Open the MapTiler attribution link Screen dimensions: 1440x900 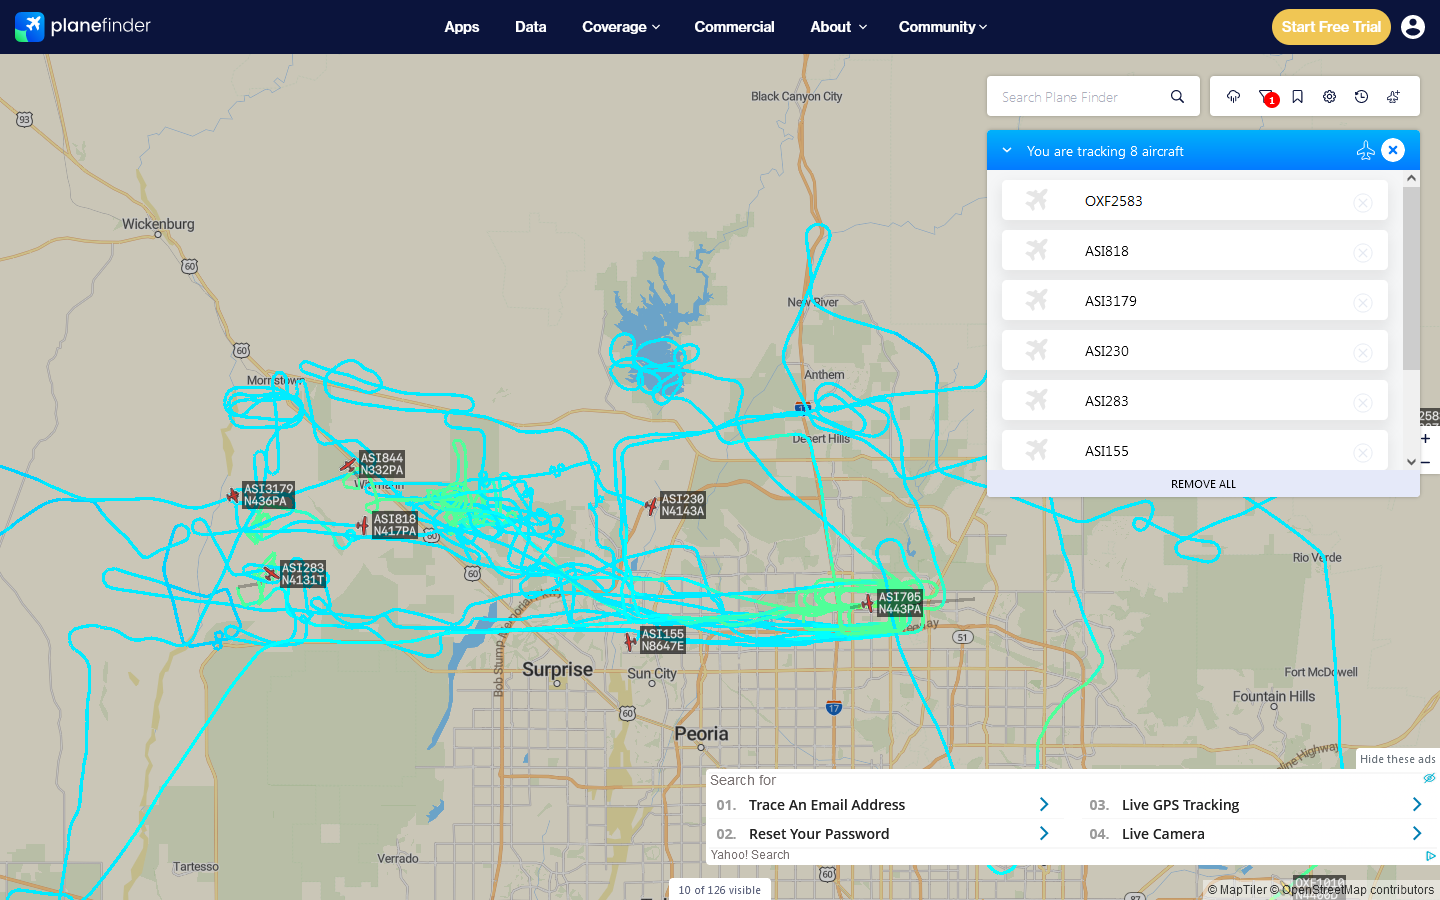pyautogui.click(x=1237, y=890)
